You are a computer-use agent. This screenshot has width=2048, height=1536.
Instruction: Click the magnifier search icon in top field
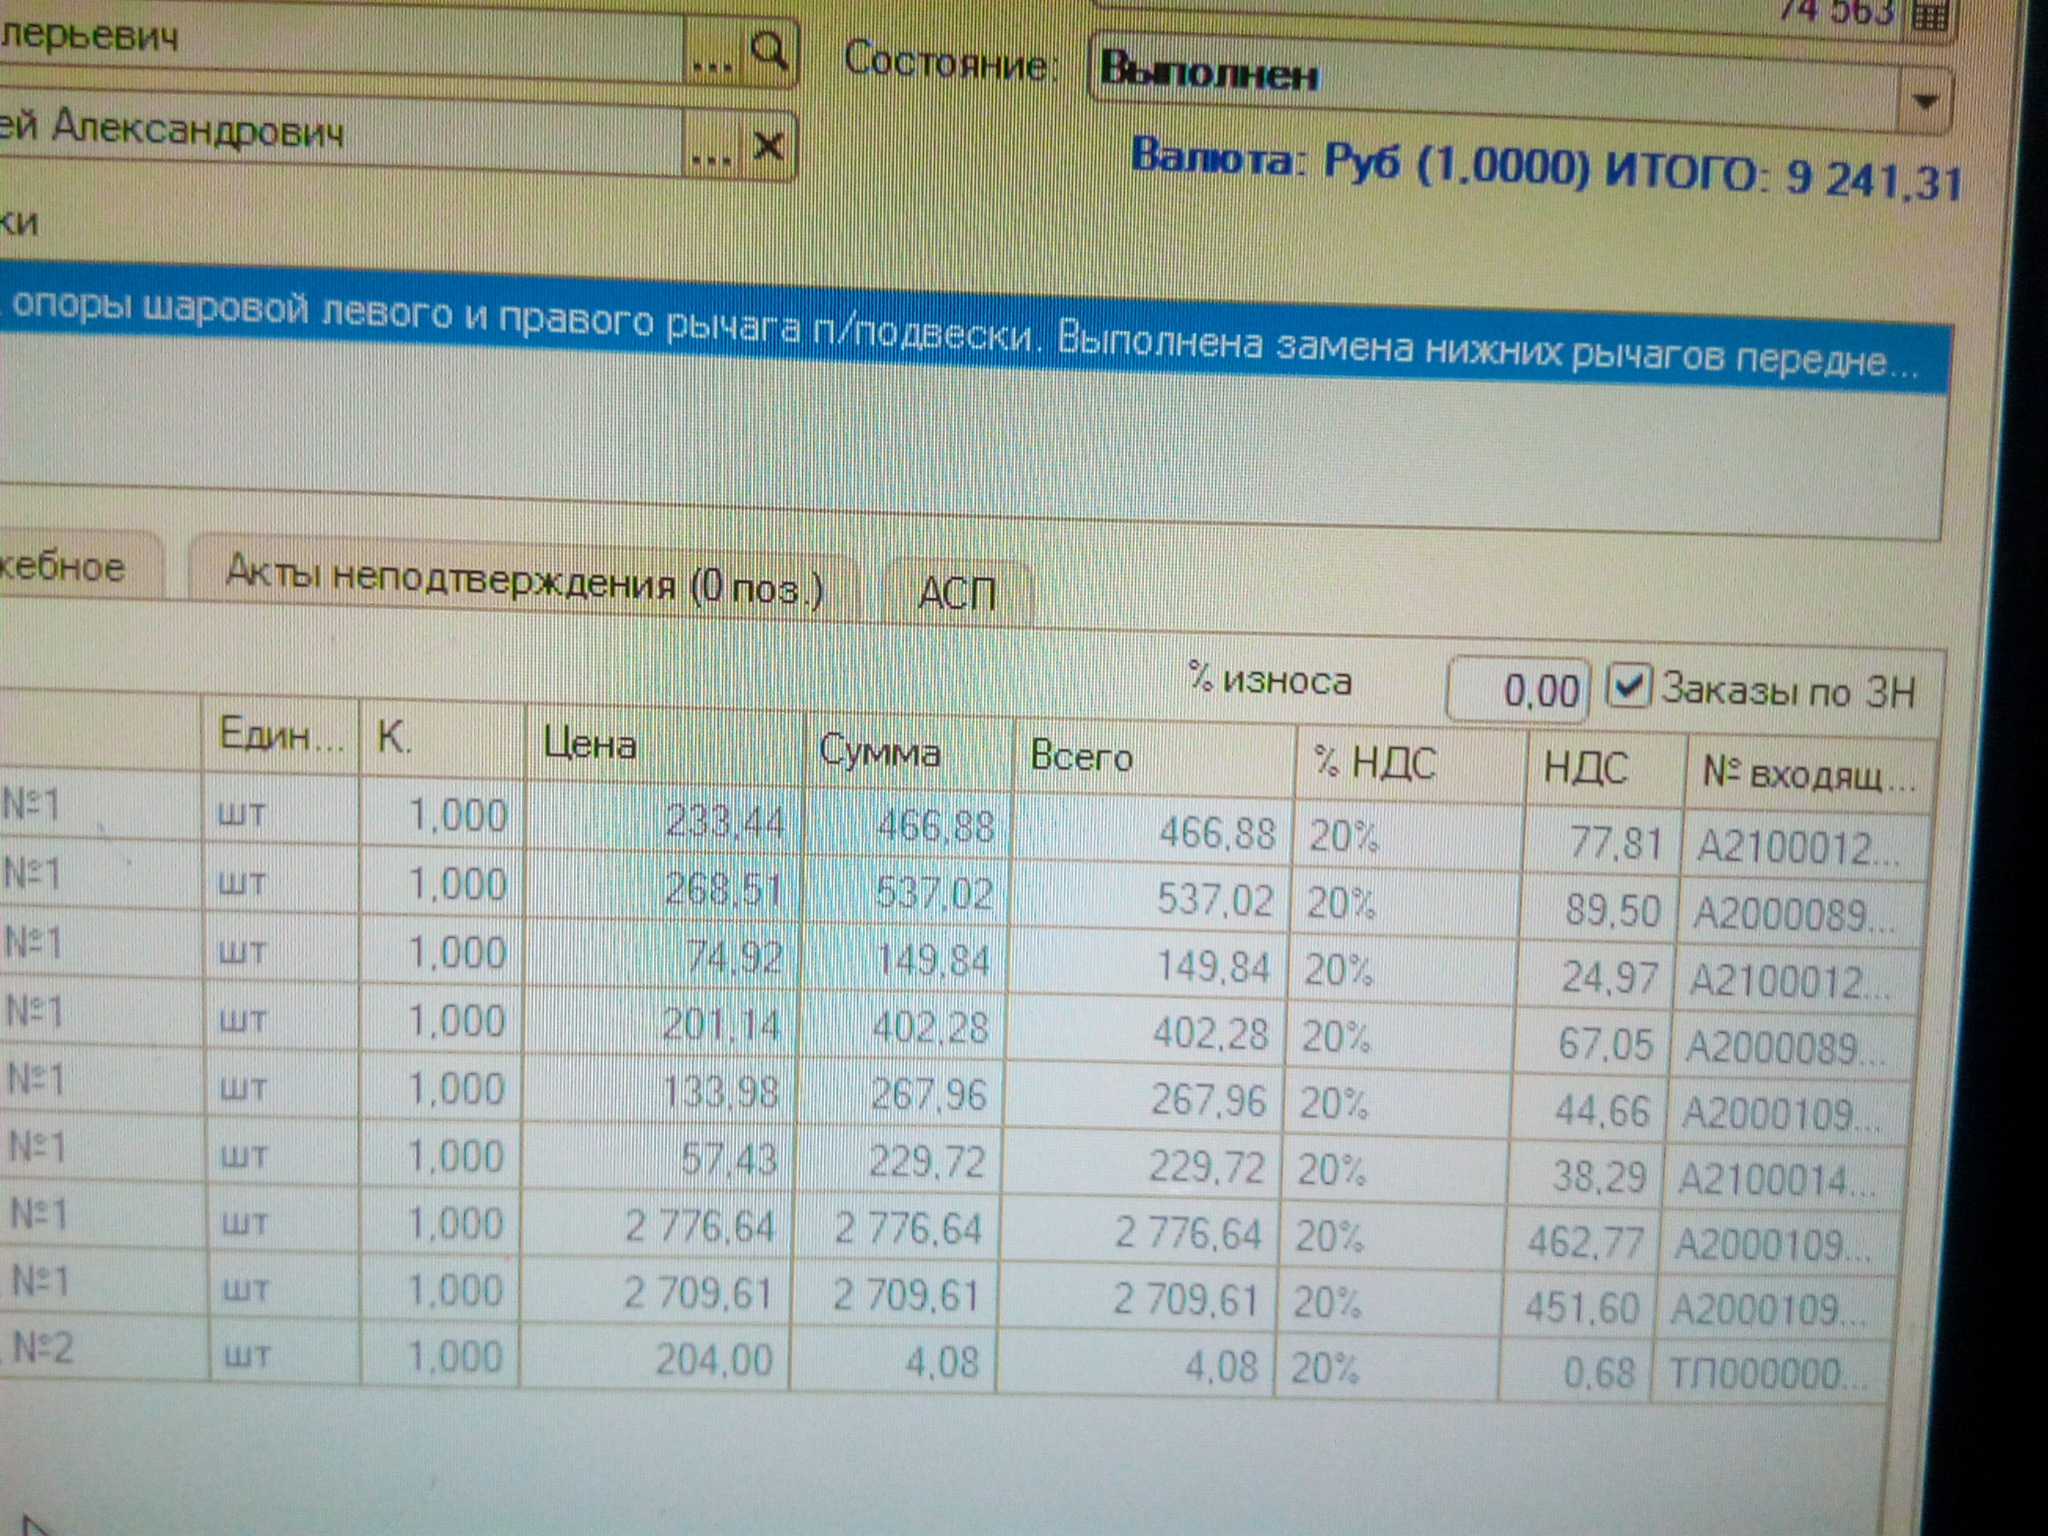point(769,49)
